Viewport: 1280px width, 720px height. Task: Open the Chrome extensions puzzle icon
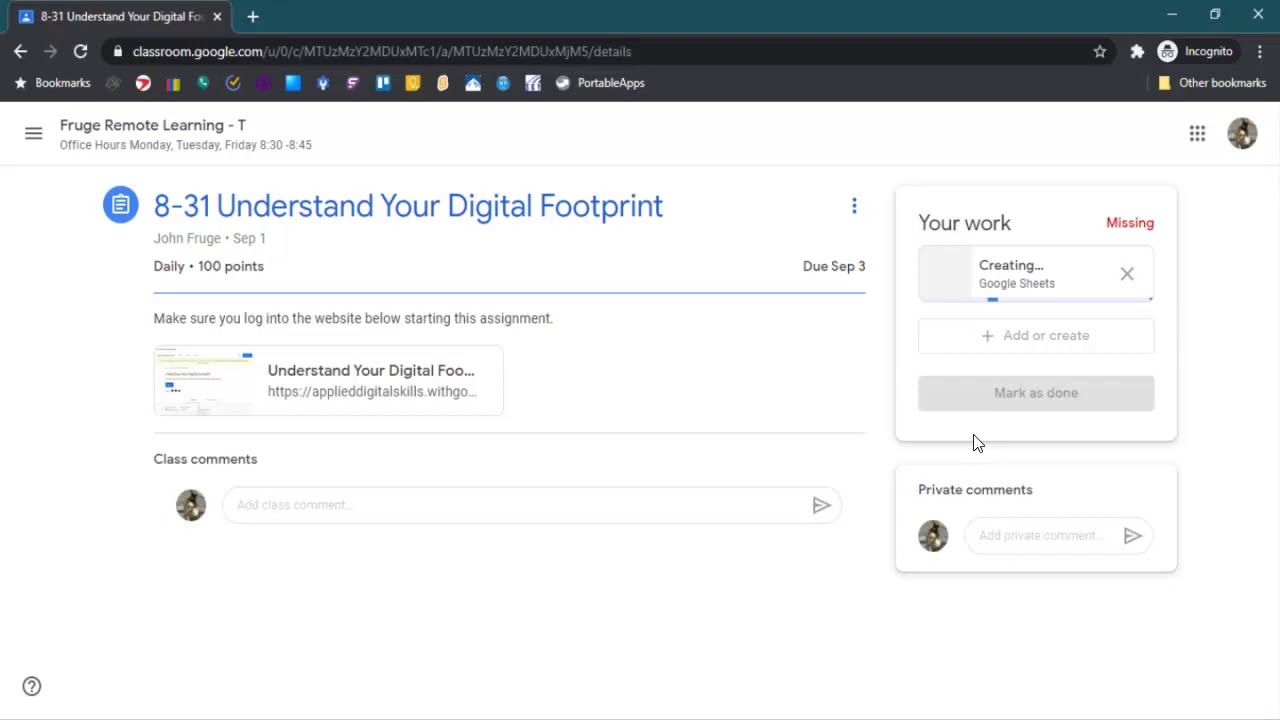1137,51
